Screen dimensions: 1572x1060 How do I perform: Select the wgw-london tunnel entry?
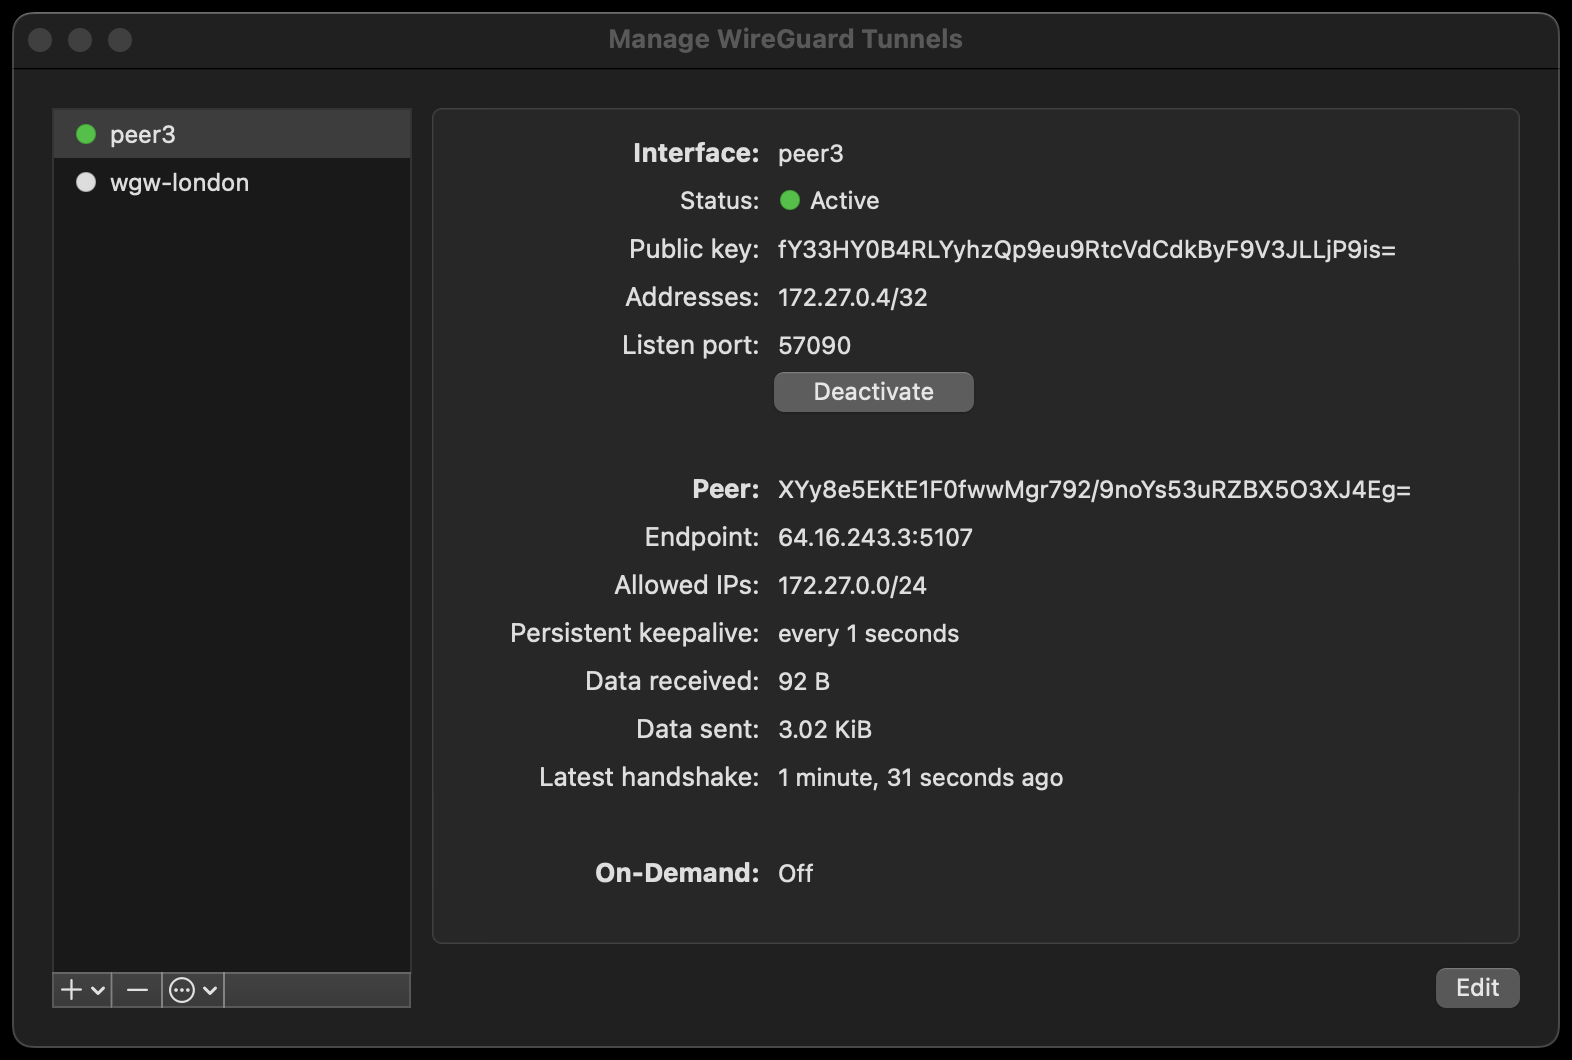[179, 182]
